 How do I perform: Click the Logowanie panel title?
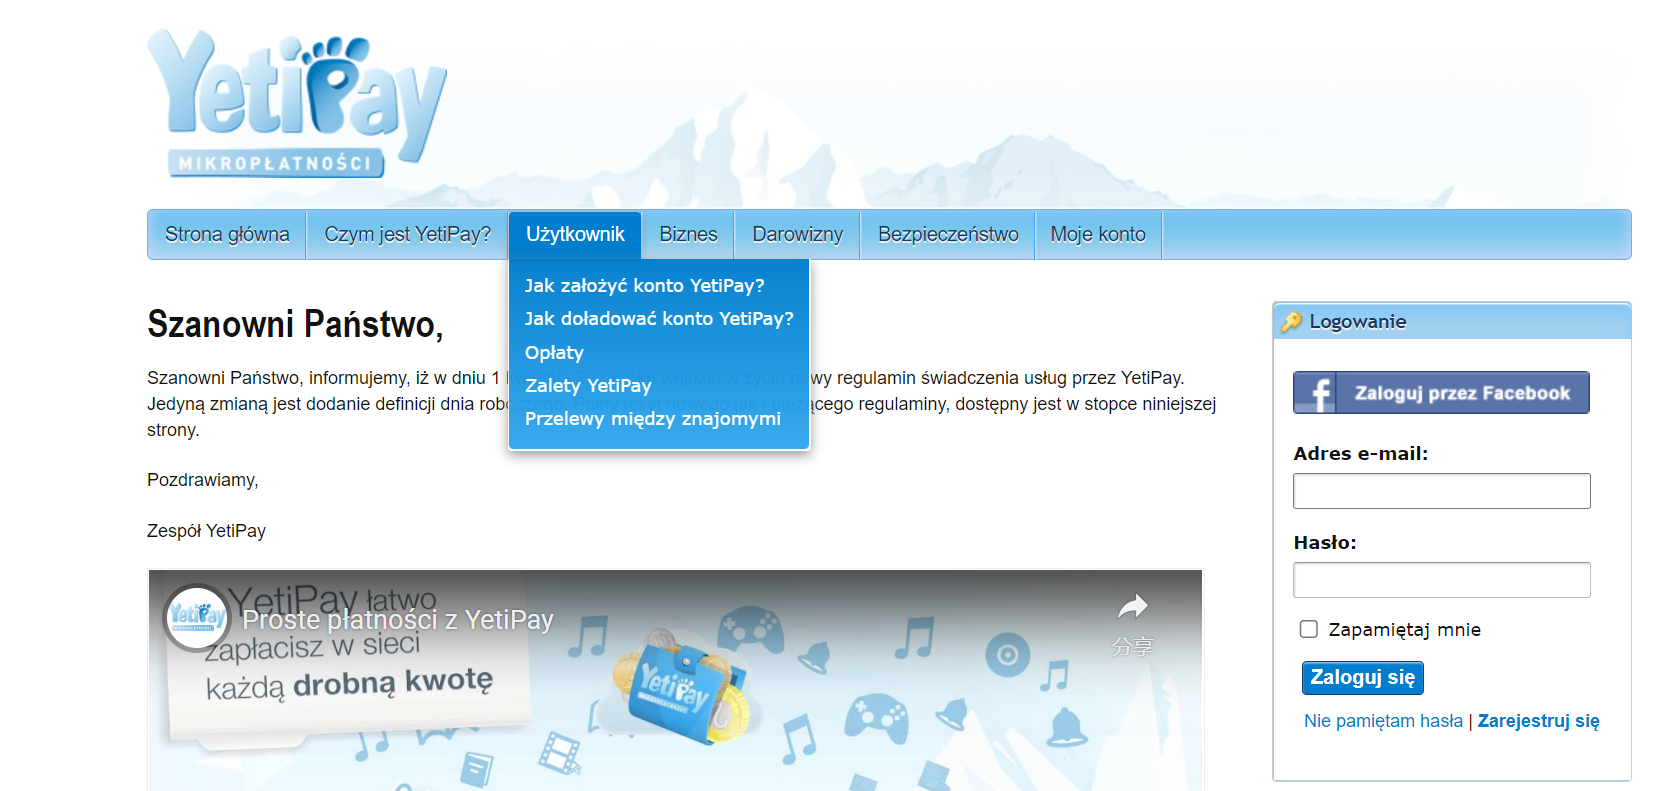click(1357, 321)
